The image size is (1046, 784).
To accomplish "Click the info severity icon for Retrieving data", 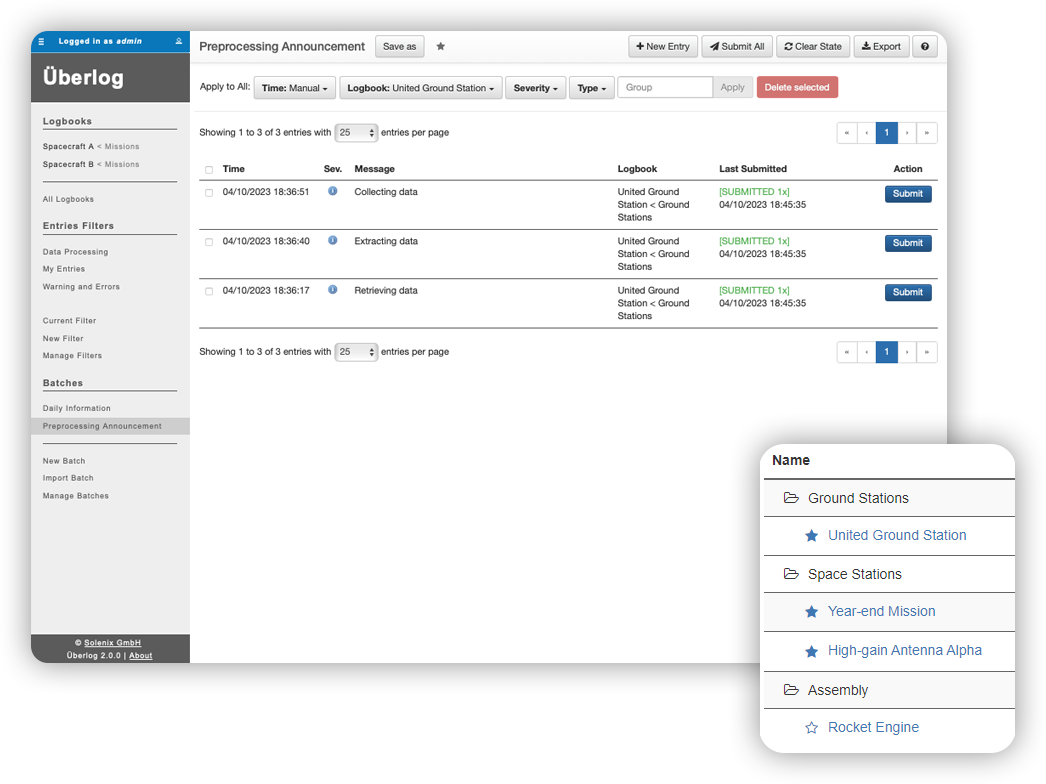I will pyautogui.click(x=332, y=290).
